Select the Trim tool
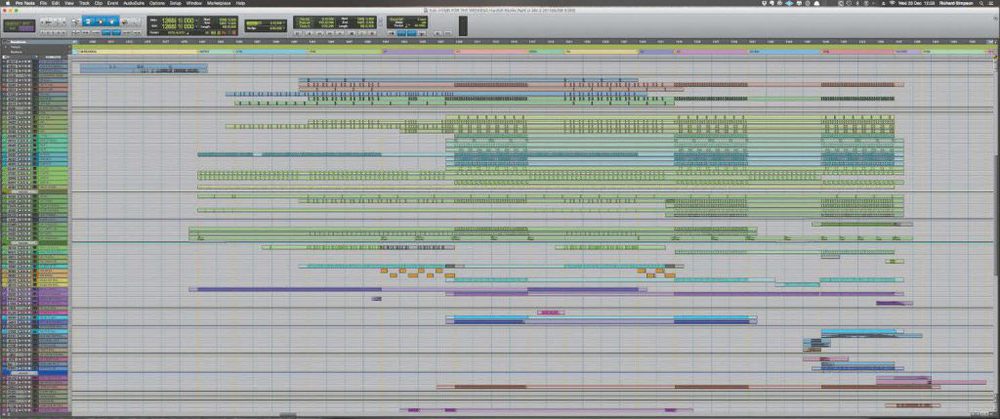Viewport: 1000px width, 419px height. [88, 22]
